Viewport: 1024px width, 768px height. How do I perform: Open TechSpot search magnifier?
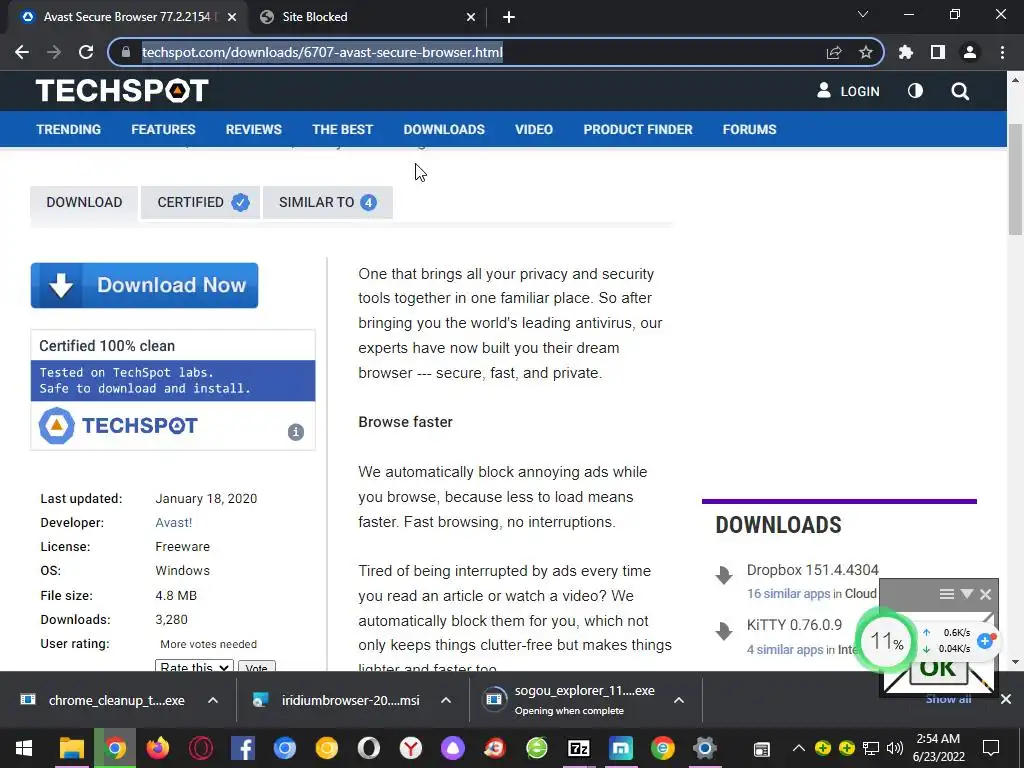[960, 91]
